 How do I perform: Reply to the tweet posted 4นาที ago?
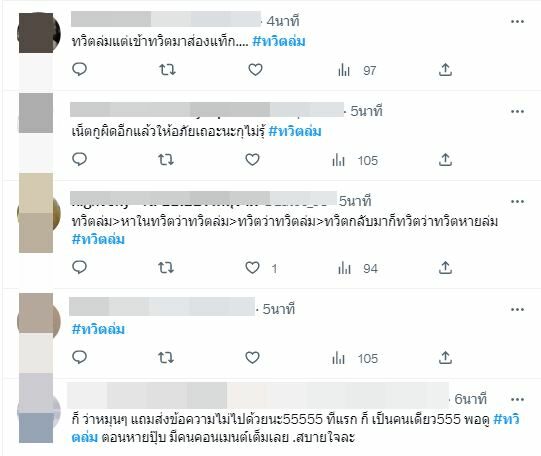79,69
